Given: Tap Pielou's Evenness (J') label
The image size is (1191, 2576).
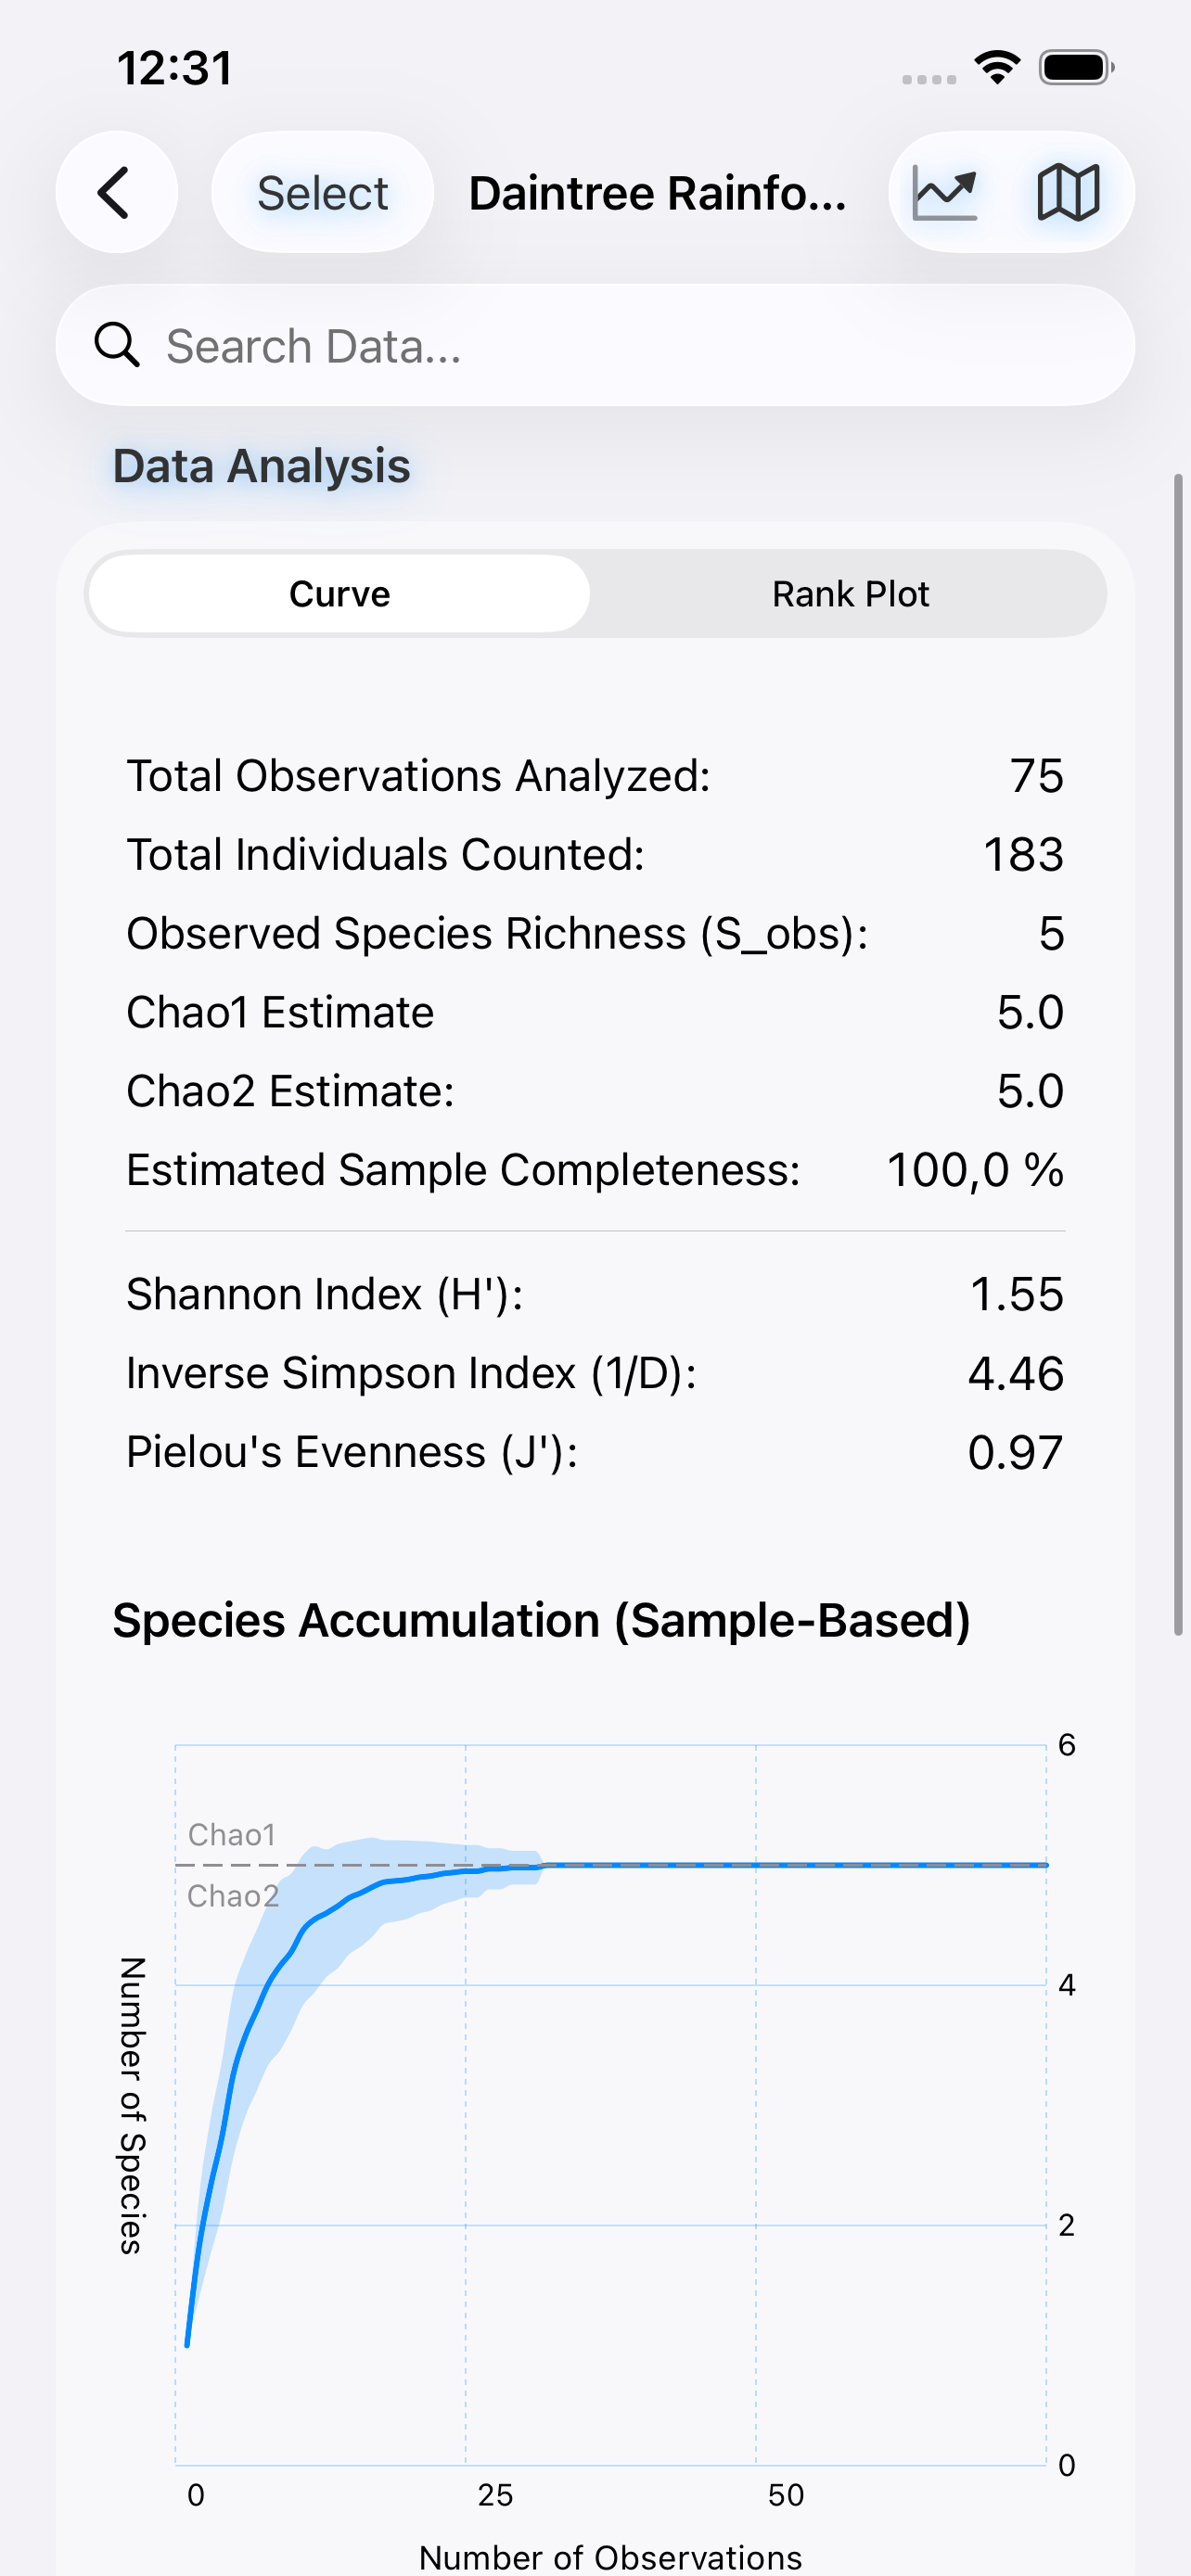Looking at the screenshot, I should [x=352, y=1452].
